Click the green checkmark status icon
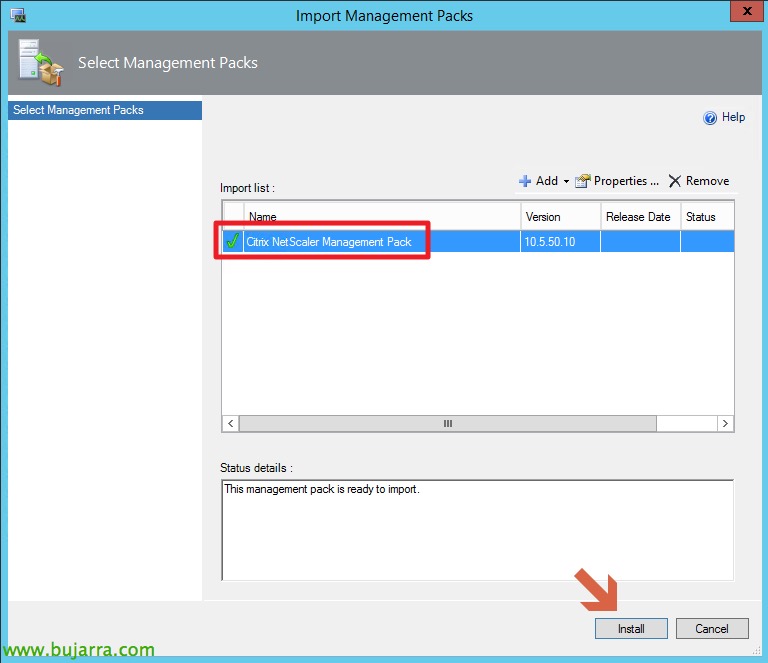This screenshot has width=768, height=663. [x=233, y=241]
